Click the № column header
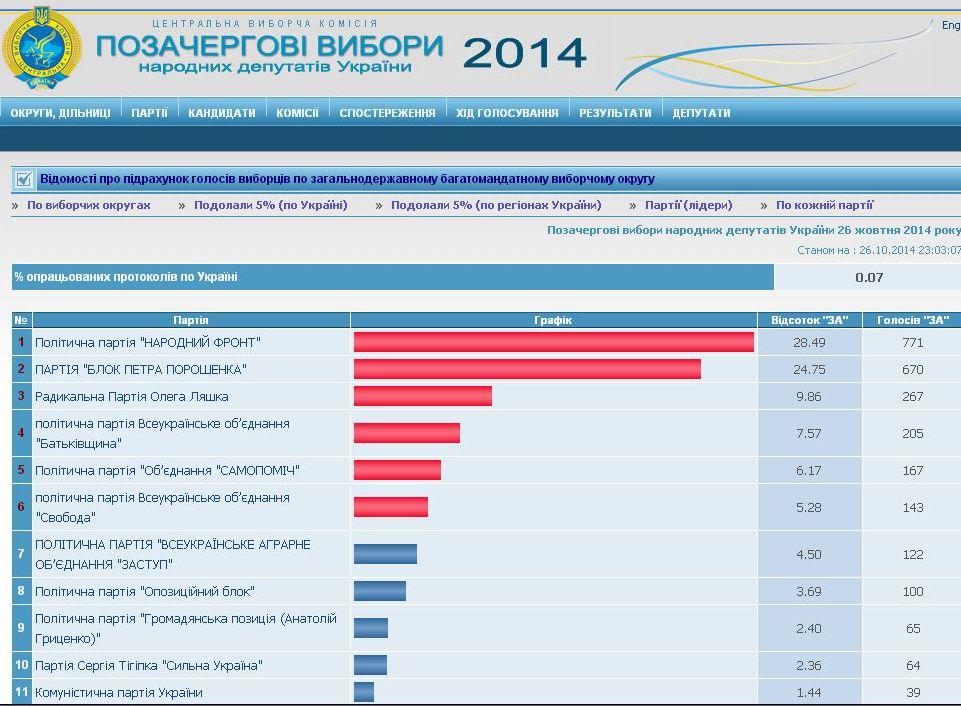 tap(21, 320)
